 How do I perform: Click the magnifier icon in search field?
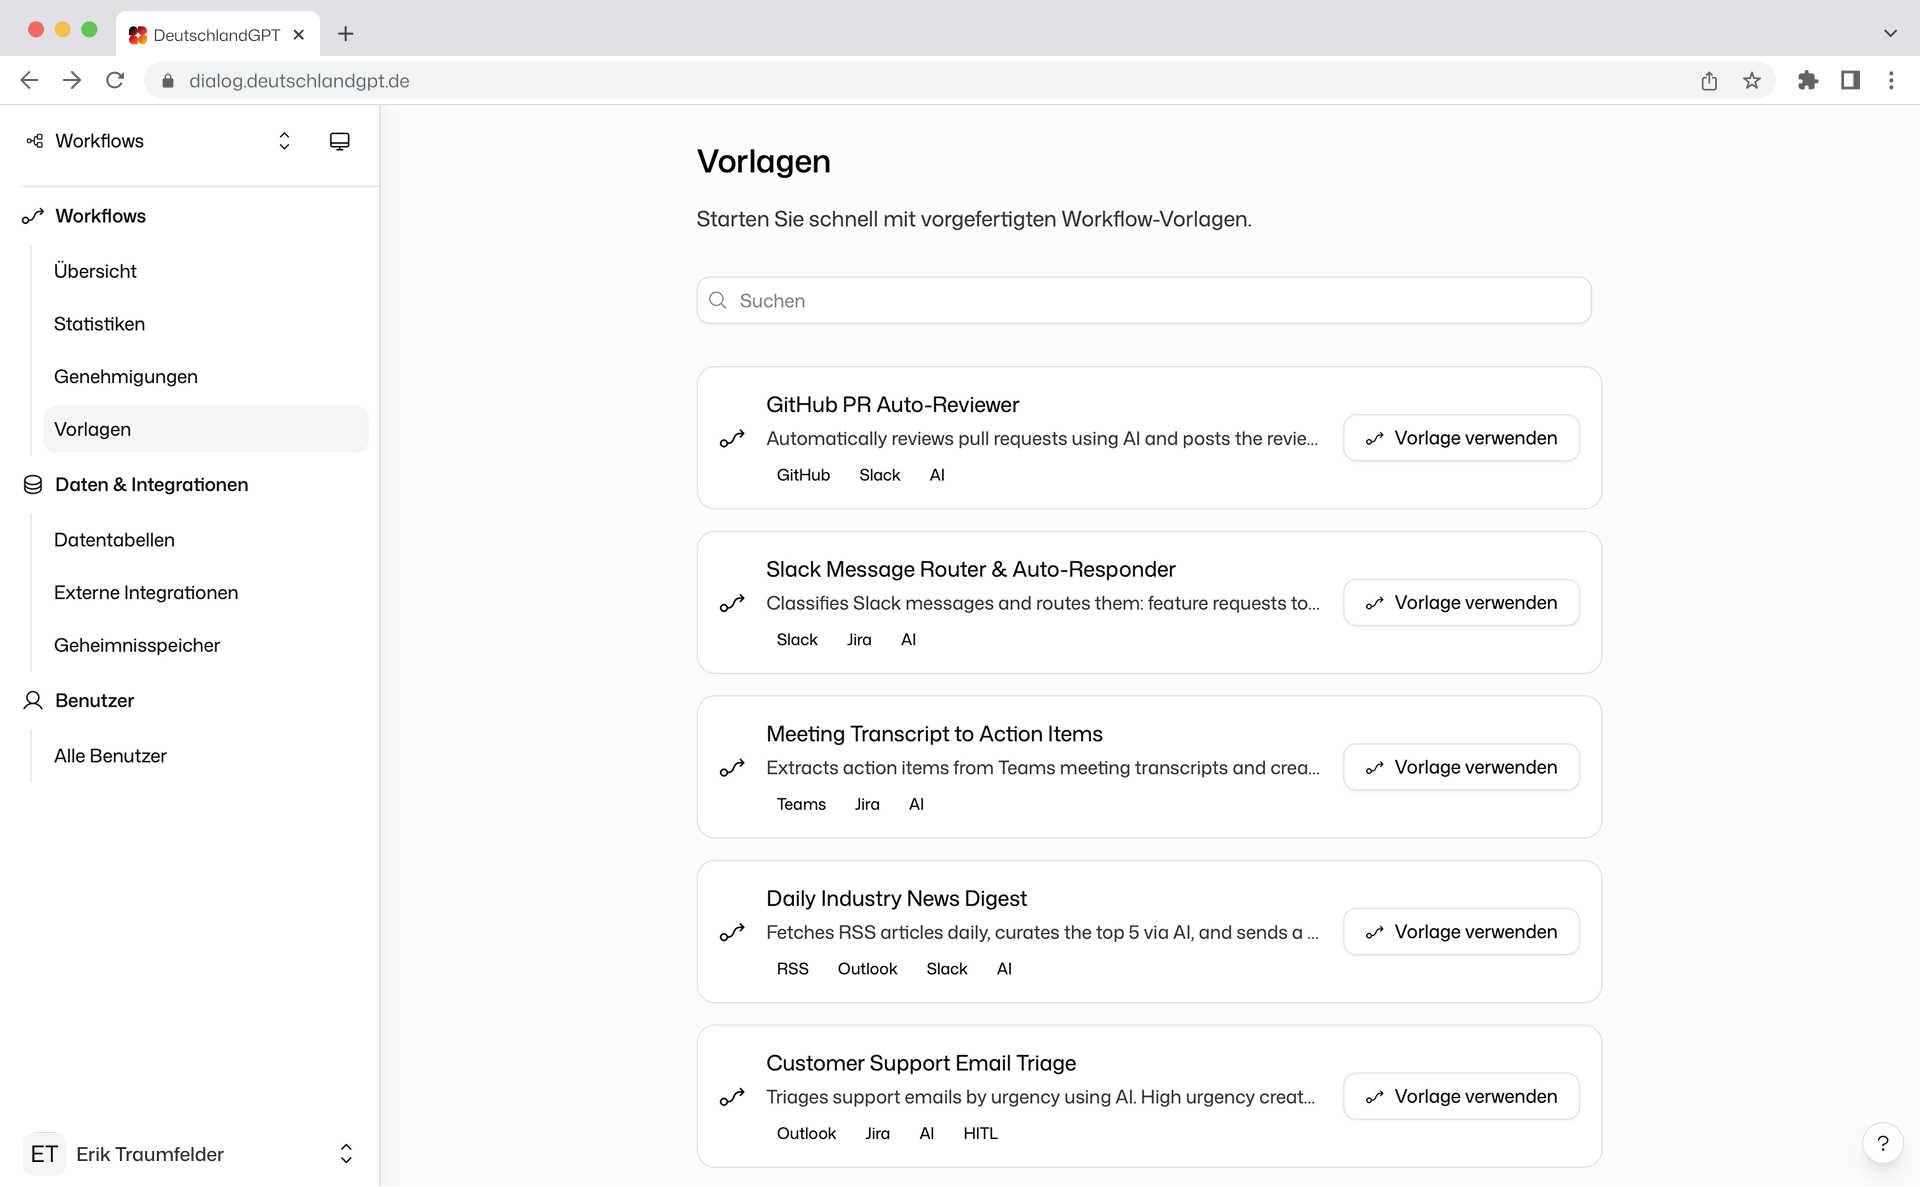click(718, 301)
